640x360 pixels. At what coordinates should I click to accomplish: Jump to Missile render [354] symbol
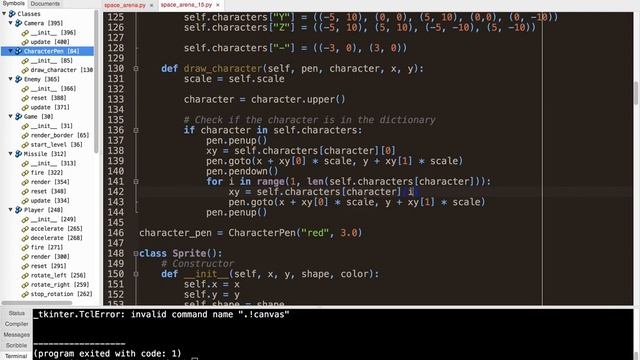pos(50,182)
